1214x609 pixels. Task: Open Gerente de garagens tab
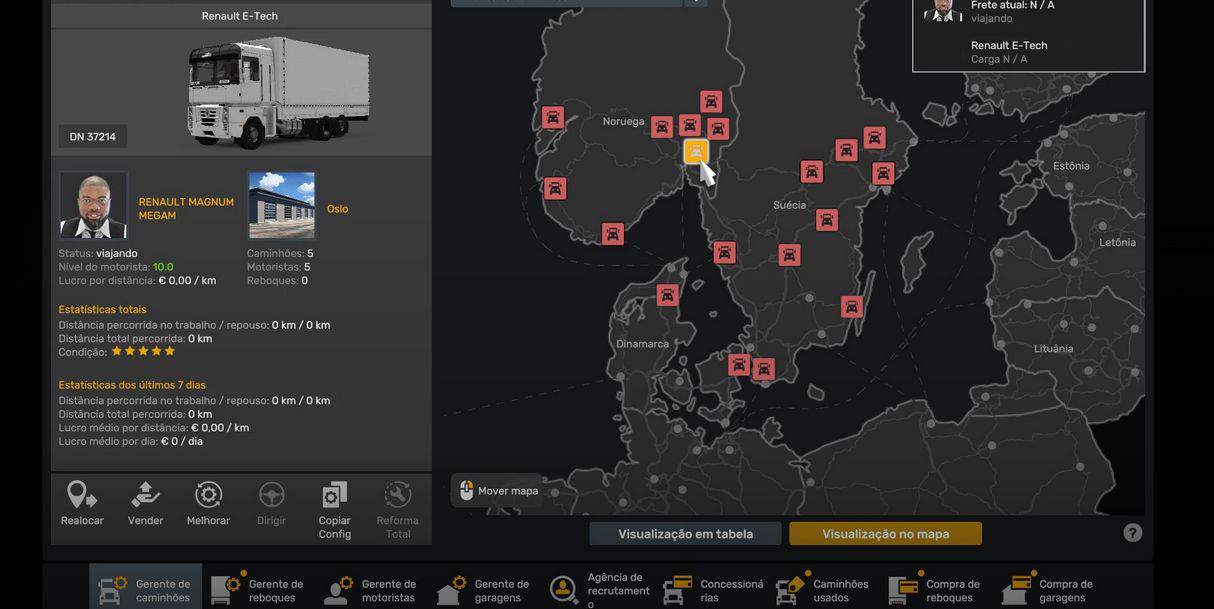484,590
